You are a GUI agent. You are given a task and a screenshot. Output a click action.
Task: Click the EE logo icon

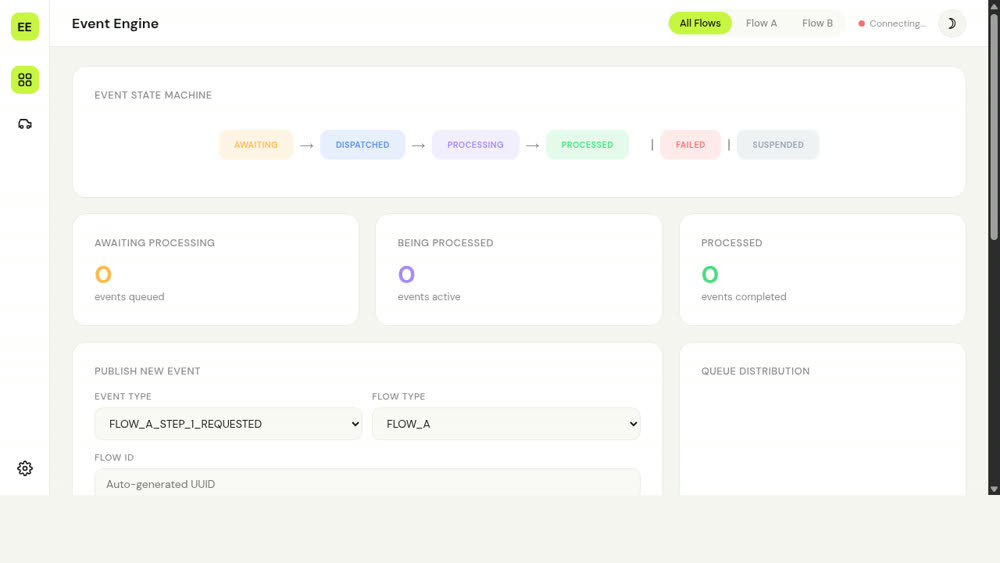point(25,27)
